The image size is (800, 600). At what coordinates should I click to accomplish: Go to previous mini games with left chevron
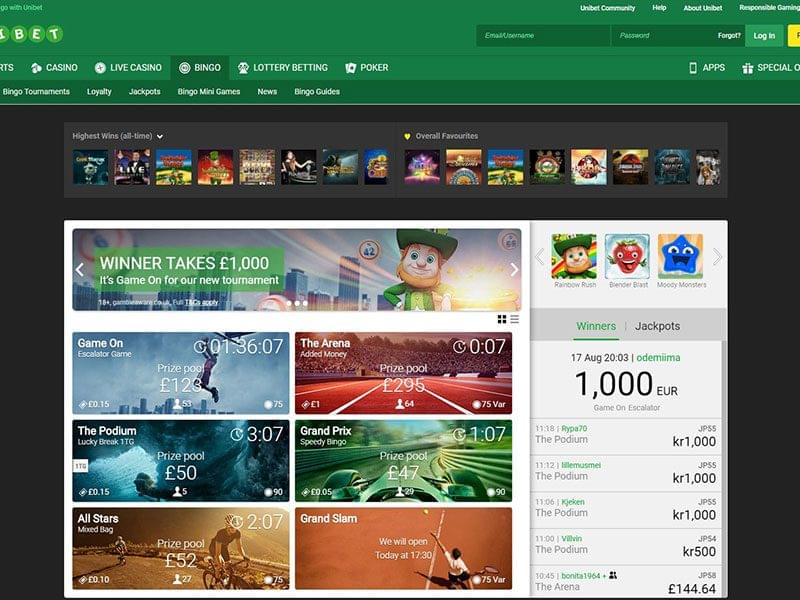[540, 256]
